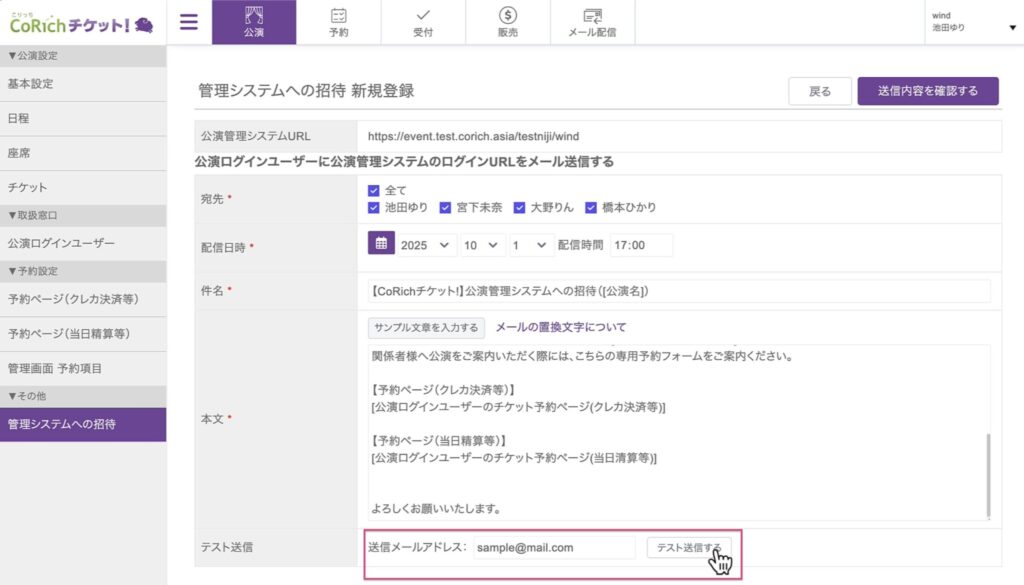Image resolution: width=1024 pixels, height=585 pixels.
Task: Uncheck the 池田ゆり checkbox
Action: 374,208
